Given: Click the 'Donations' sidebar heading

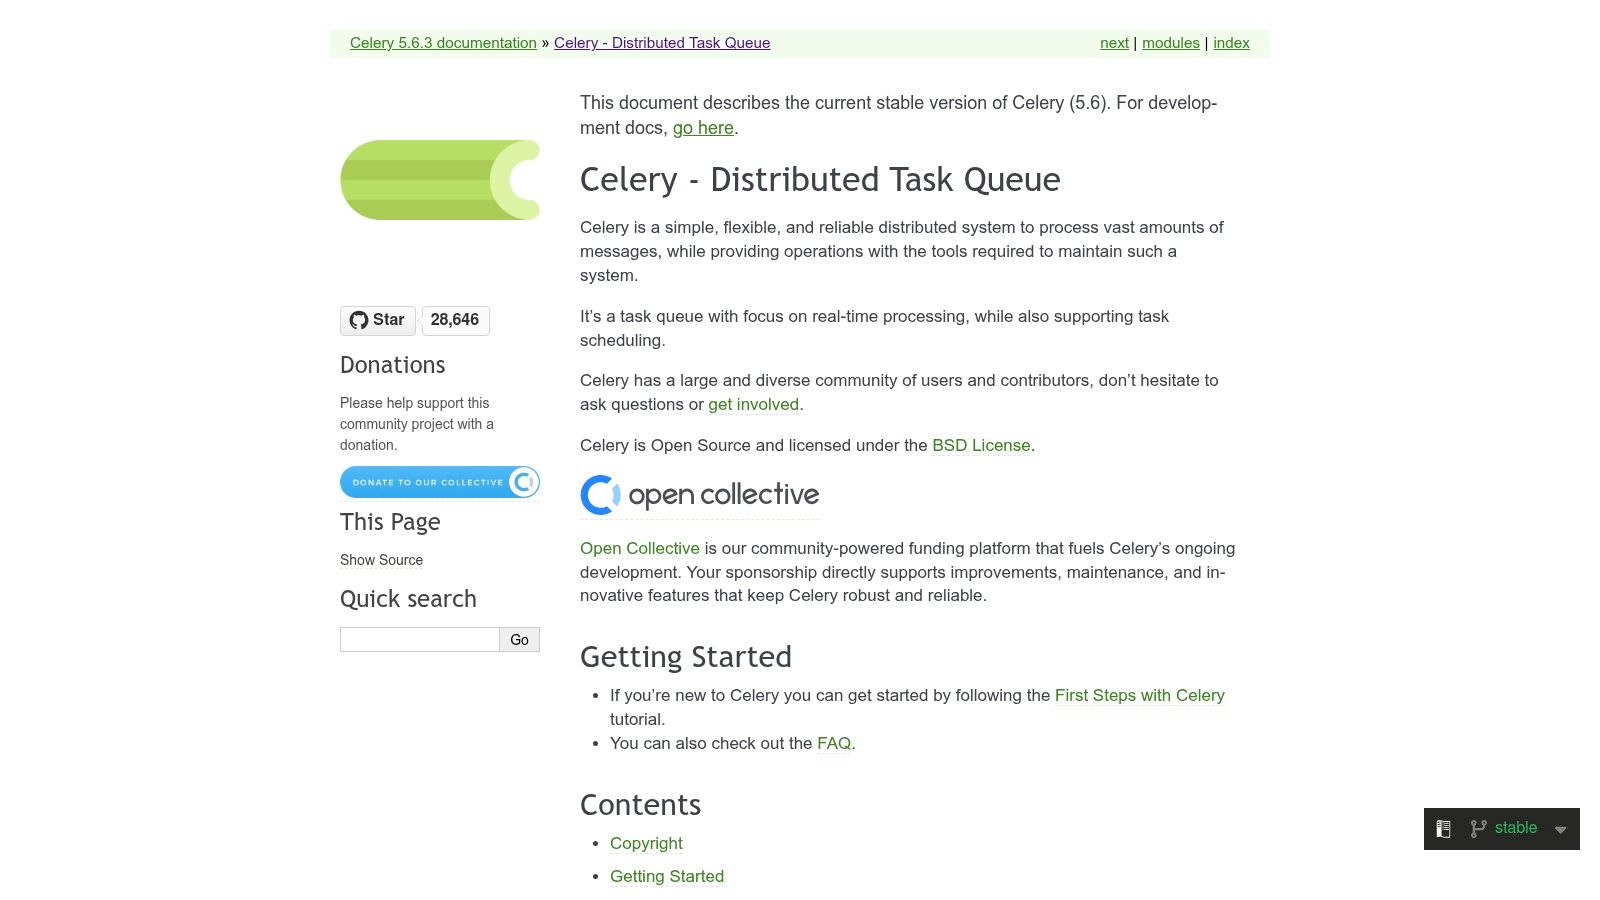Looking at the screenshot, I should tap(392, 365).
